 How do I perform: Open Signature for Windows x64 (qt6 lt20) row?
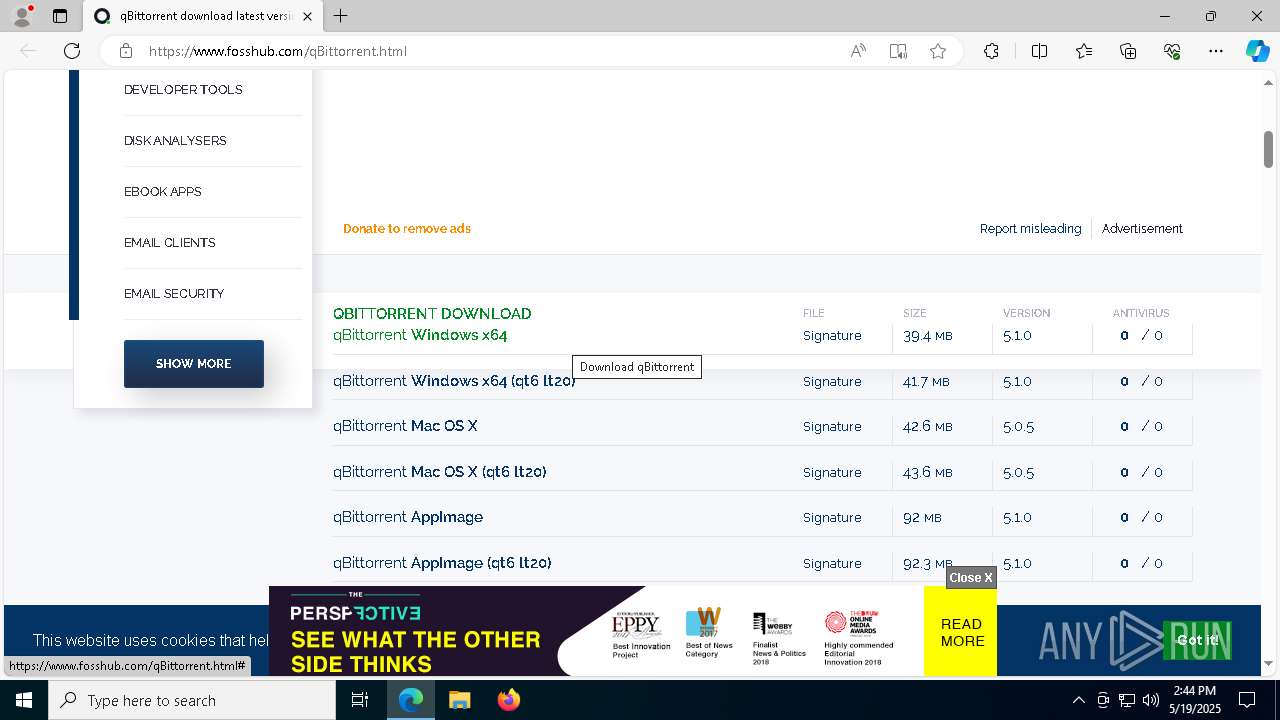(x=832, y=382)
